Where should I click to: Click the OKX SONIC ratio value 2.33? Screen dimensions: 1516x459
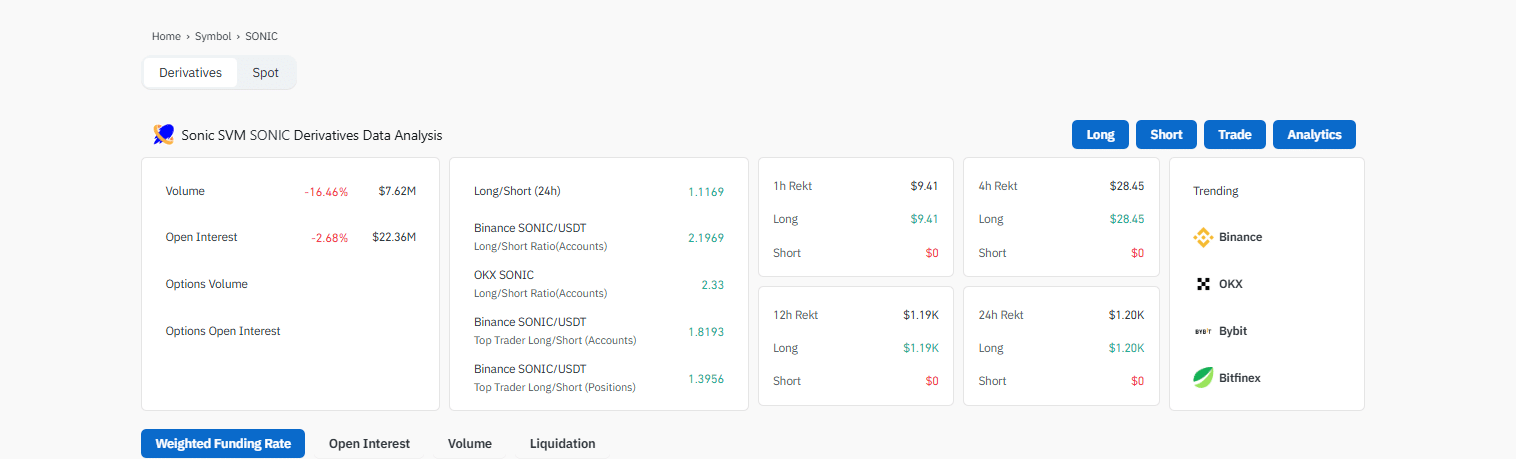[713, 285]
